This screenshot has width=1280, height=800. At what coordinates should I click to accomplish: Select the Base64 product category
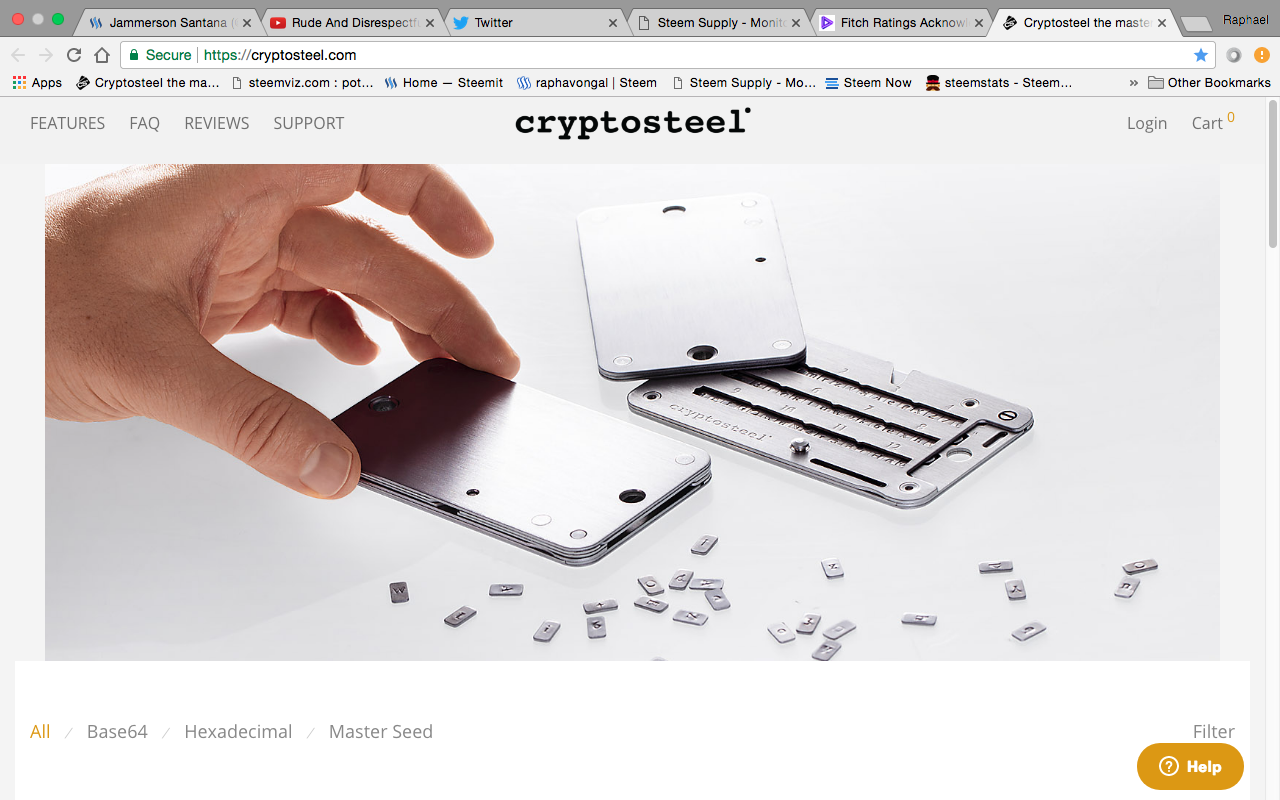coord(117,732)
